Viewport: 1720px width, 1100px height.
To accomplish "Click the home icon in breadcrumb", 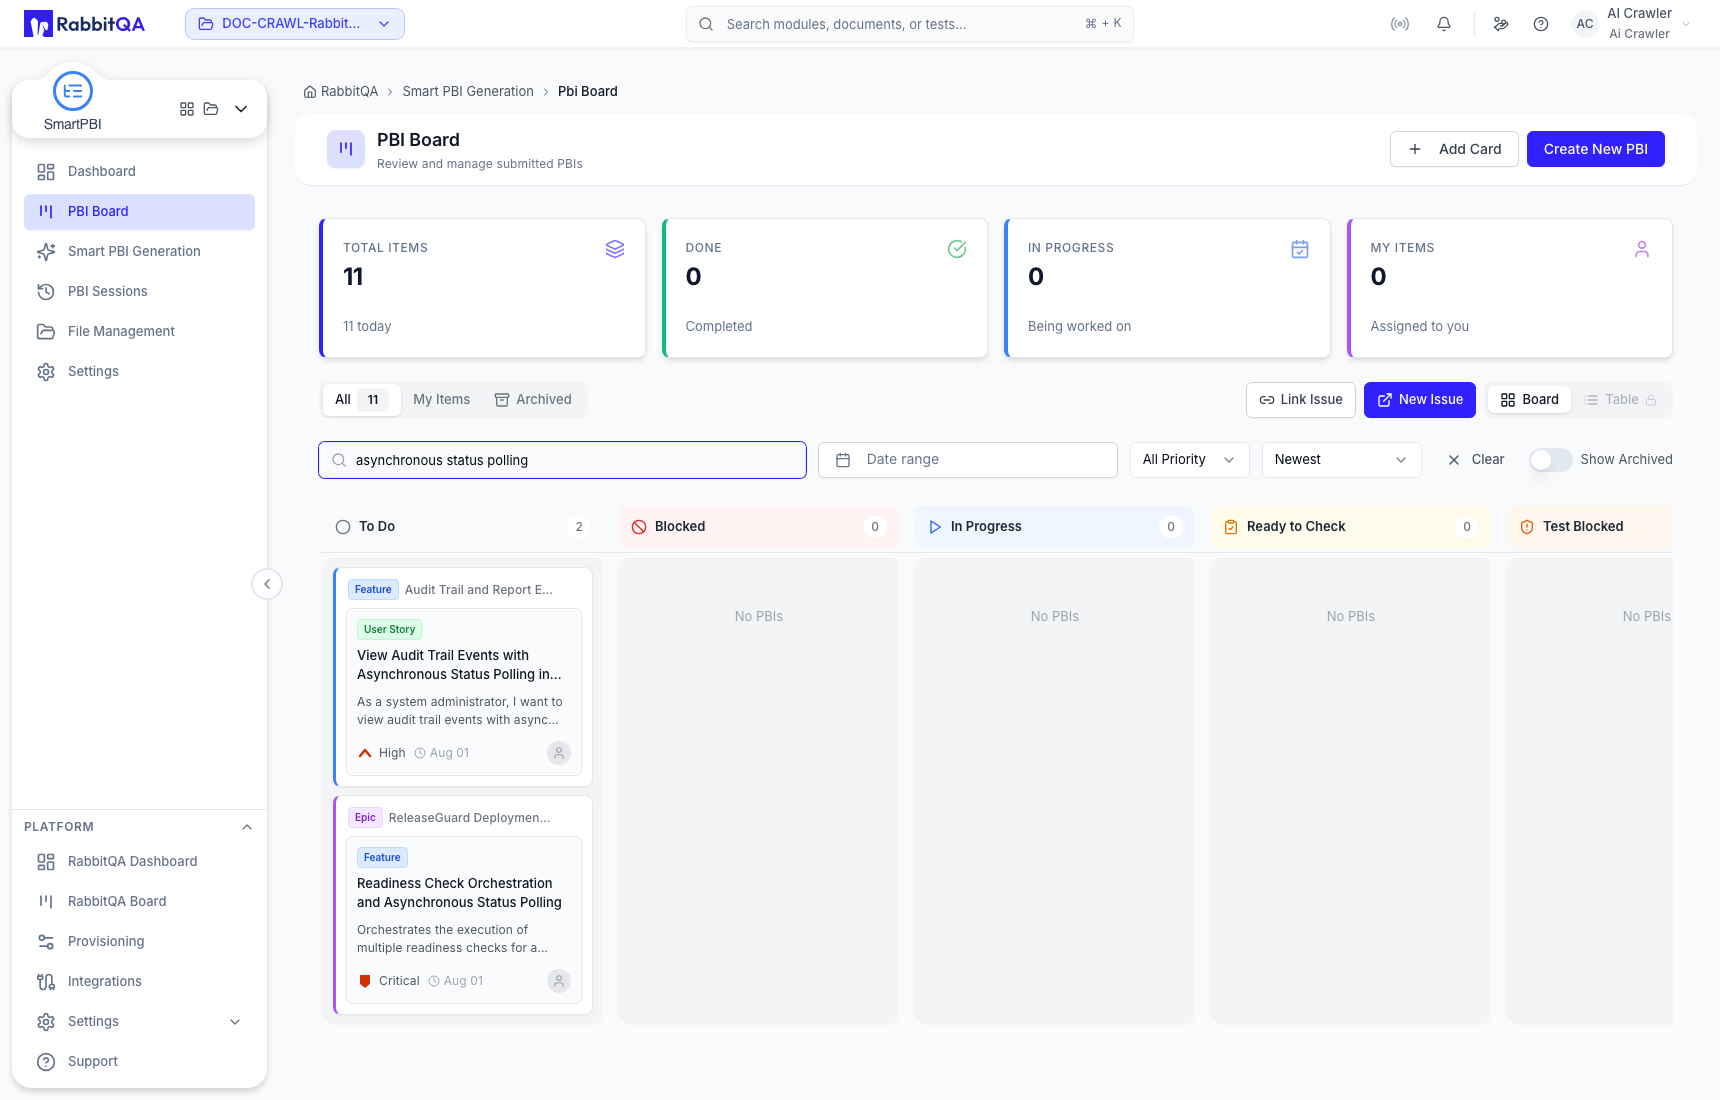I will (310, 92).
